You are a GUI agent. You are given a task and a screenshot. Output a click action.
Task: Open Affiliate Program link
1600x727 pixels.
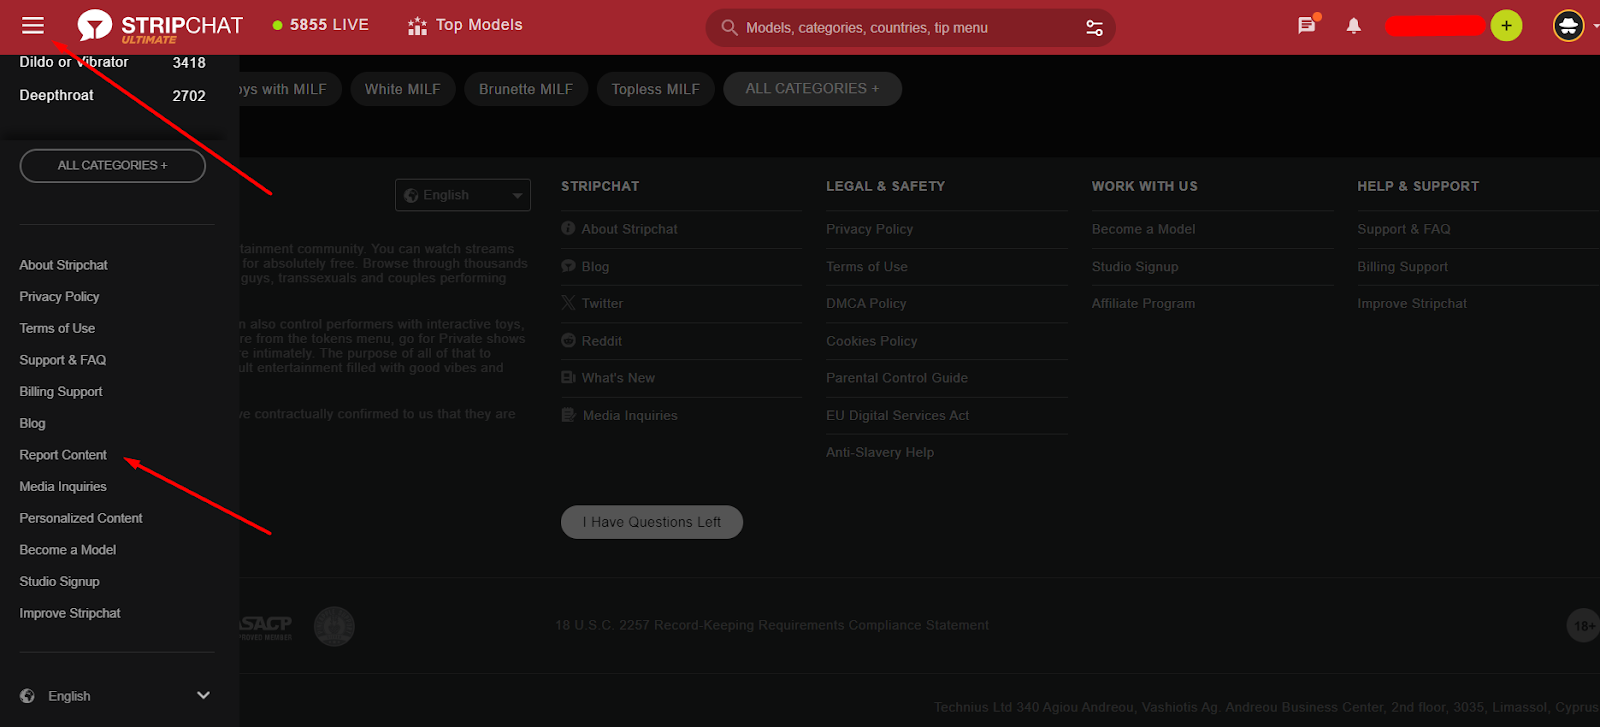tap(1143, 304)
